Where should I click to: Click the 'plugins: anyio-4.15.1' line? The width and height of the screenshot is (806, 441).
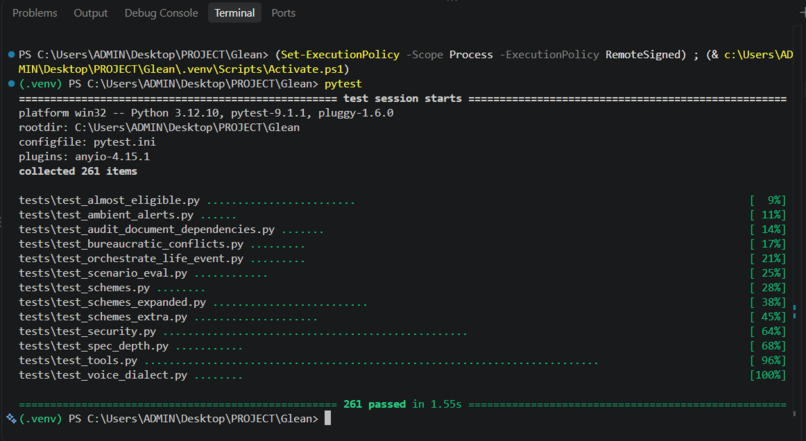click(84, 156)
